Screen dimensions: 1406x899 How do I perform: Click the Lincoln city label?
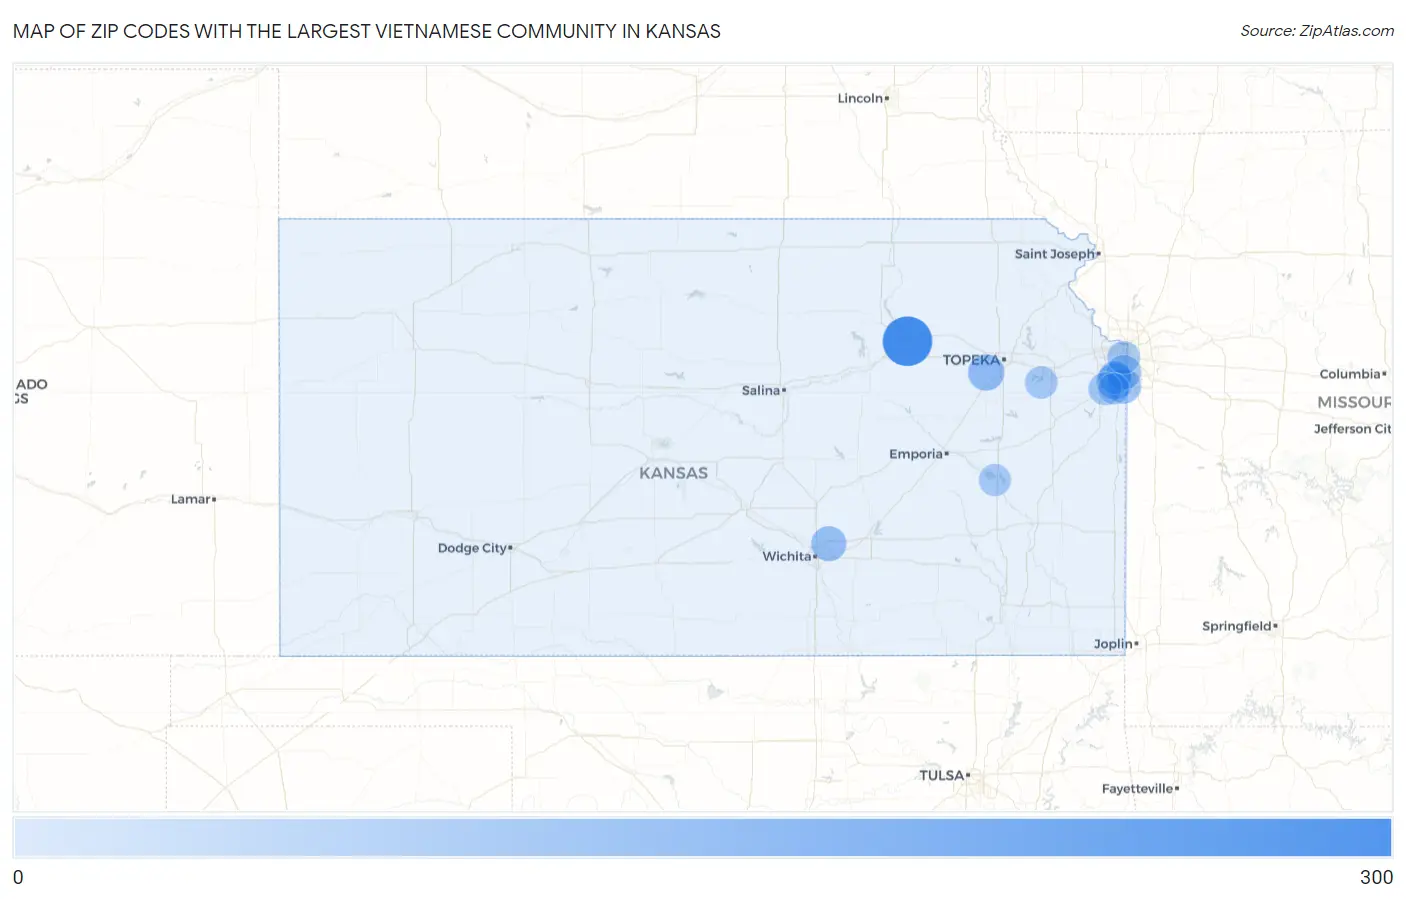(x=860, y=98)
